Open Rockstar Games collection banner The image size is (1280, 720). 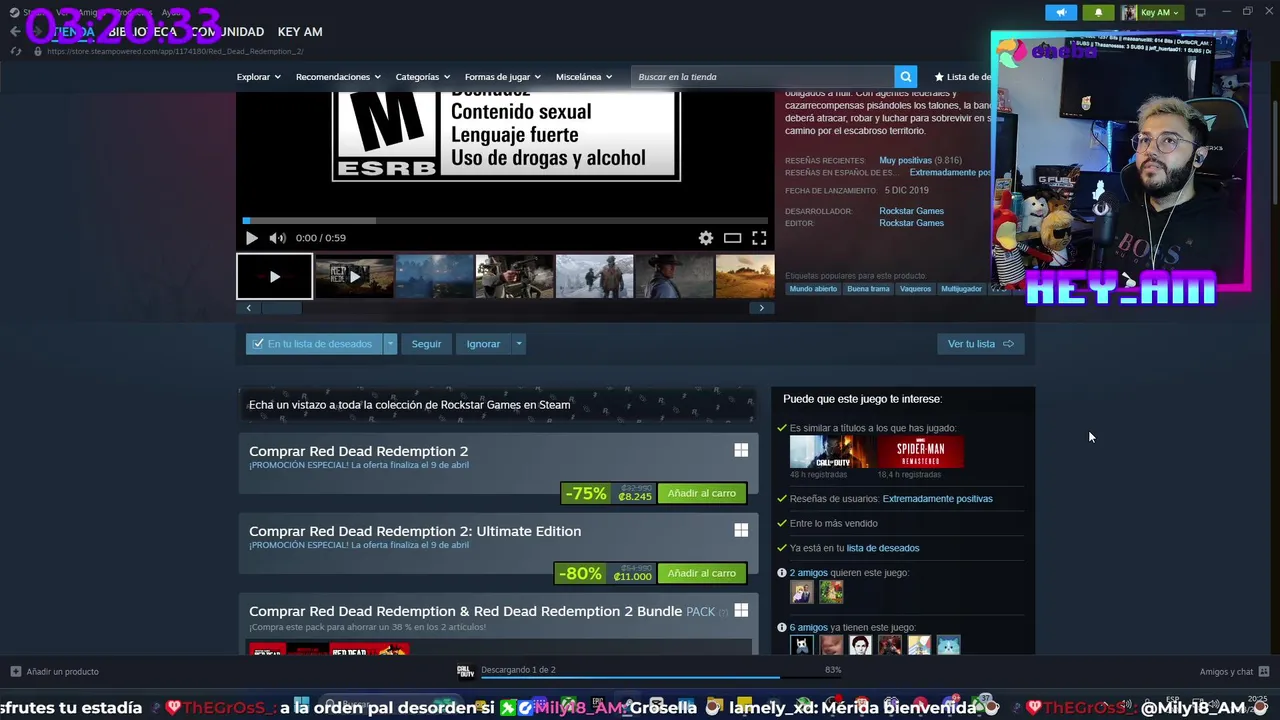point(496,405)
